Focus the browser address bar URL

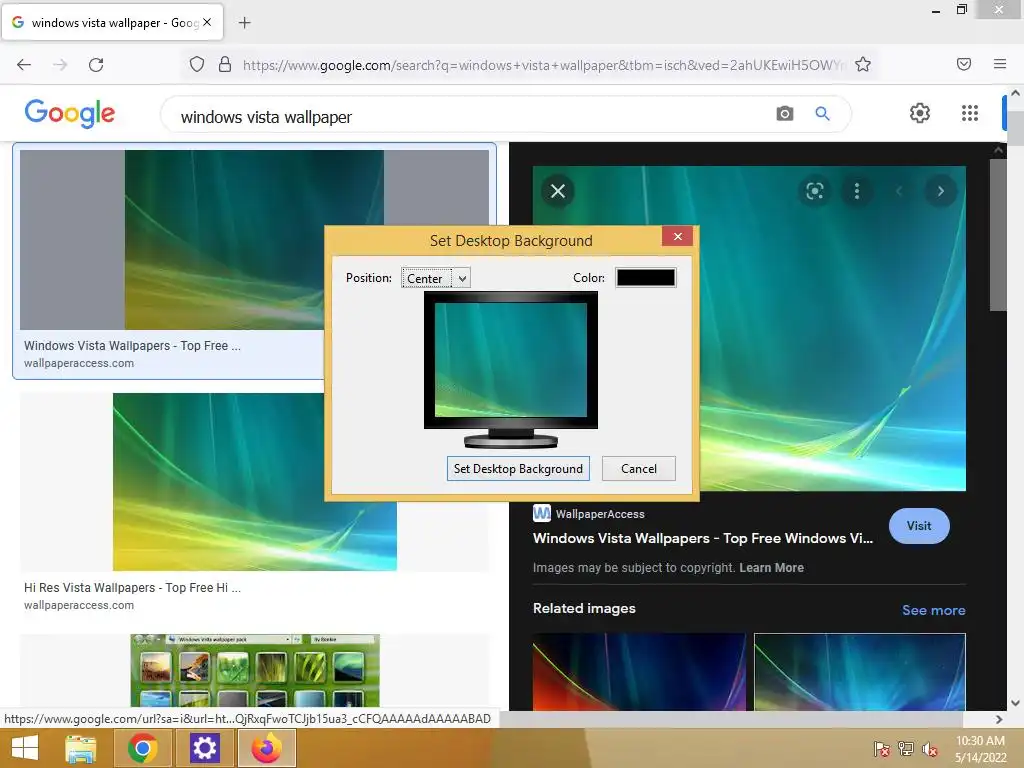tap(542, 65)
